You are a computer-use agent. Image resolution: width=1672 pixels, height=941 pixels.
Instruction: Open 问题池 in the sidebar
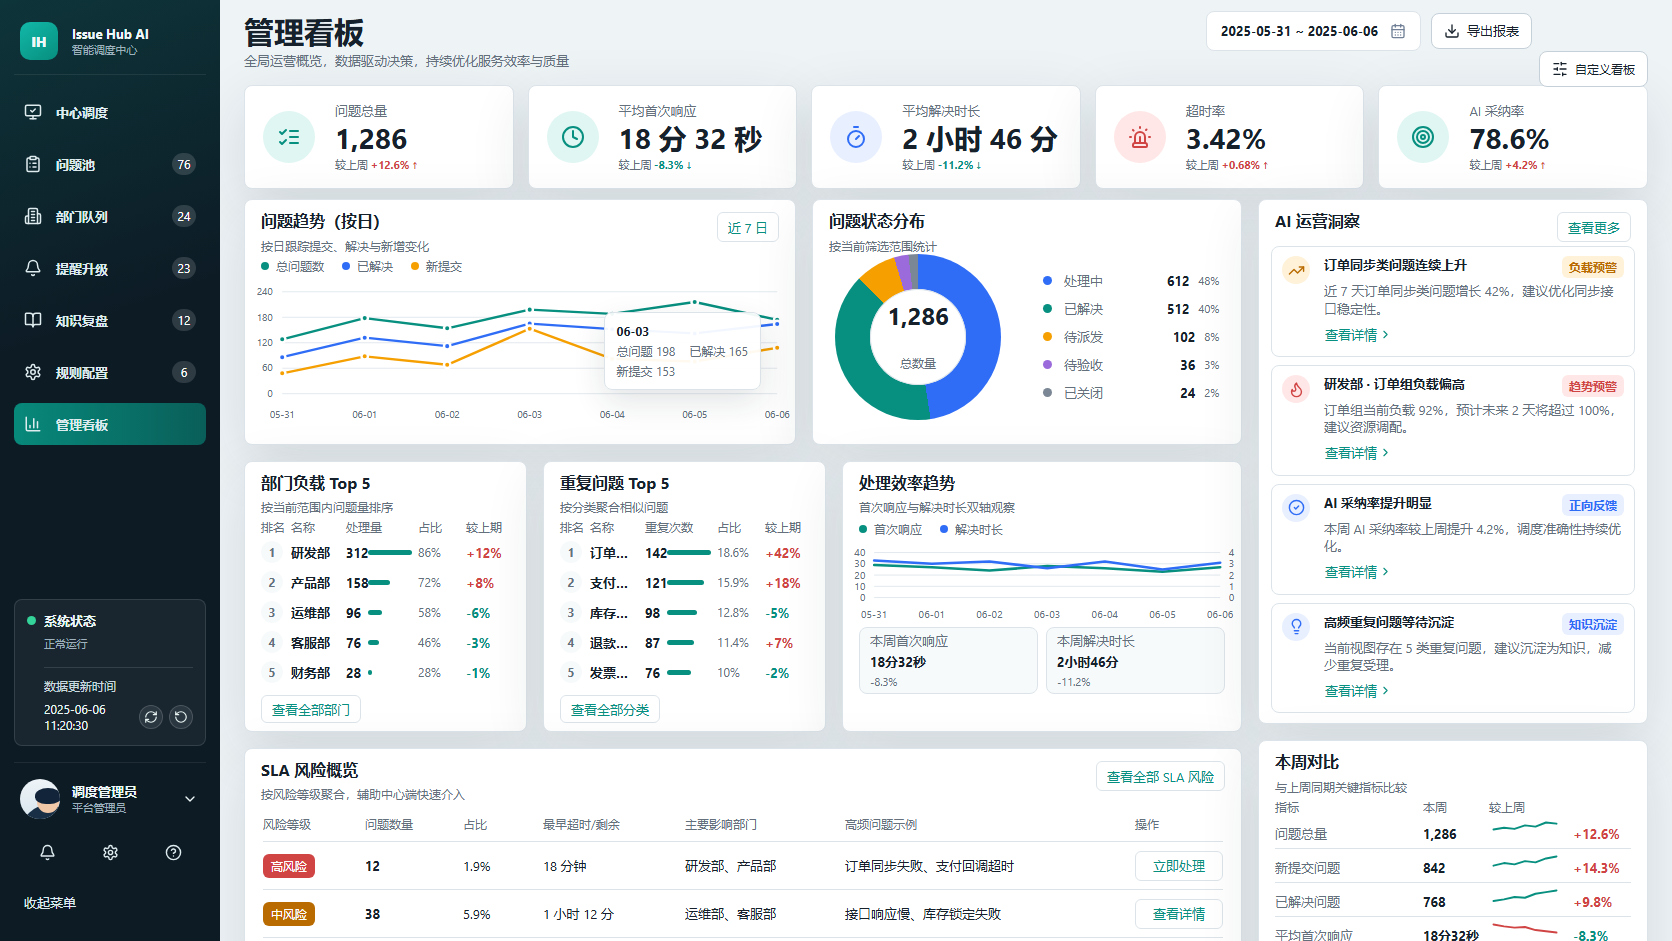tap(110, 165)
